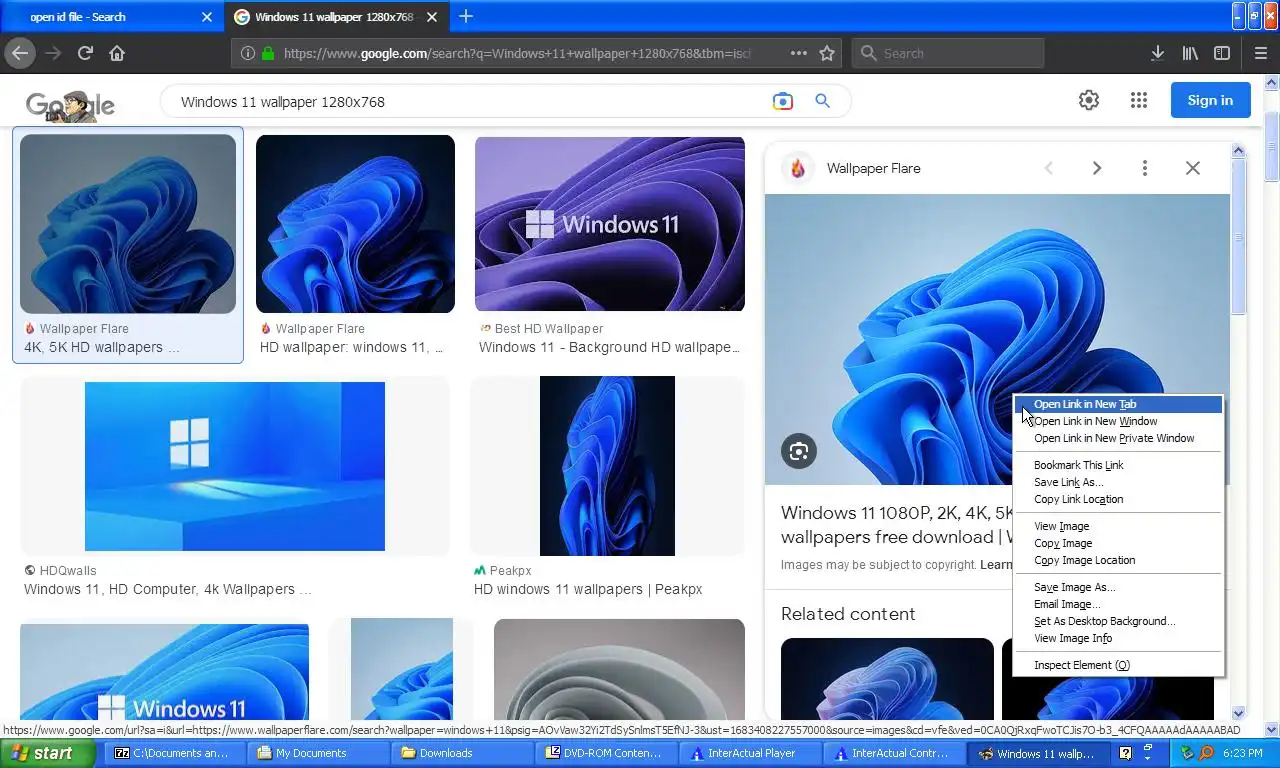
Task: Close the 'open id file - Search' tab
Action: click(207, 17)
